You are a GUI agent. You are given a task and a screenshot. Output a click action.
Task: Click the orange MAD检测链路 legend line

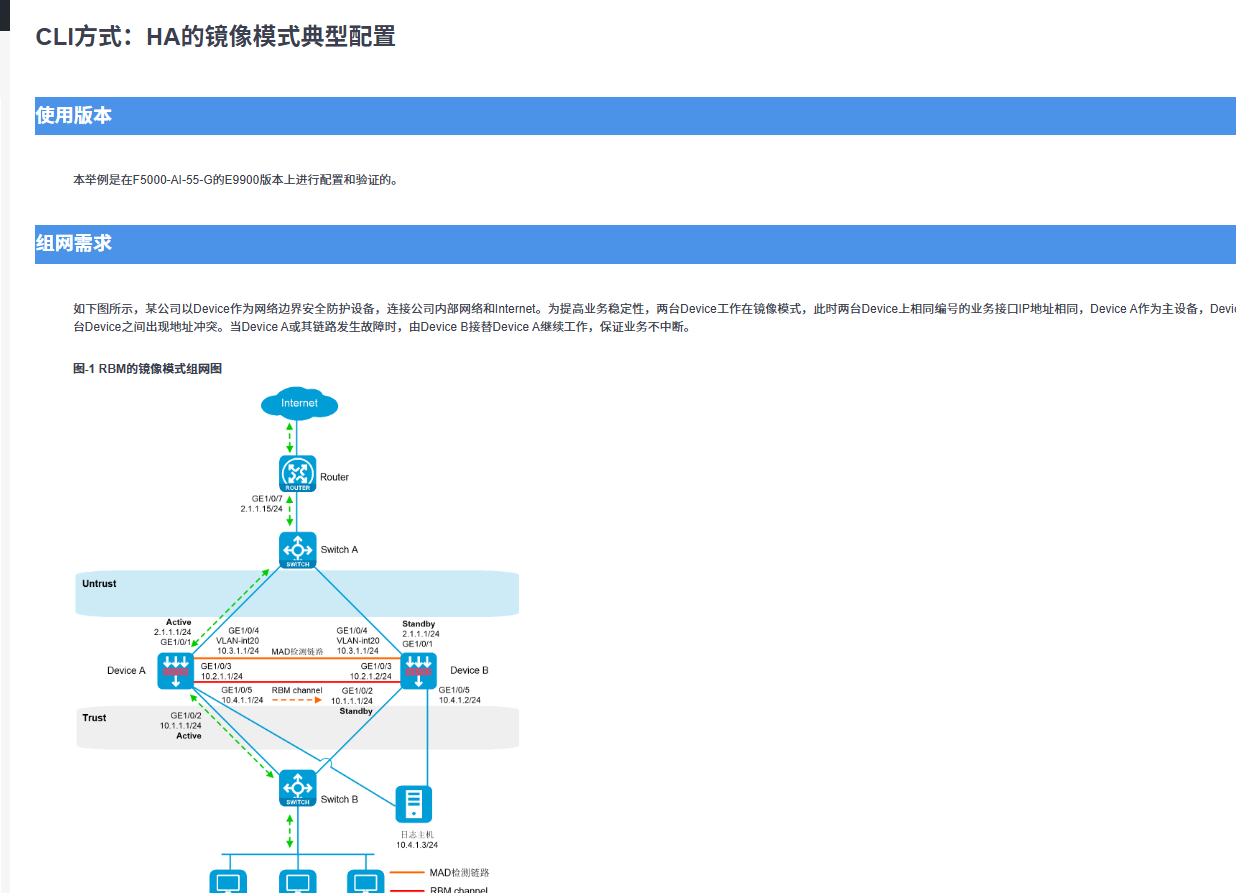point(406,873)
